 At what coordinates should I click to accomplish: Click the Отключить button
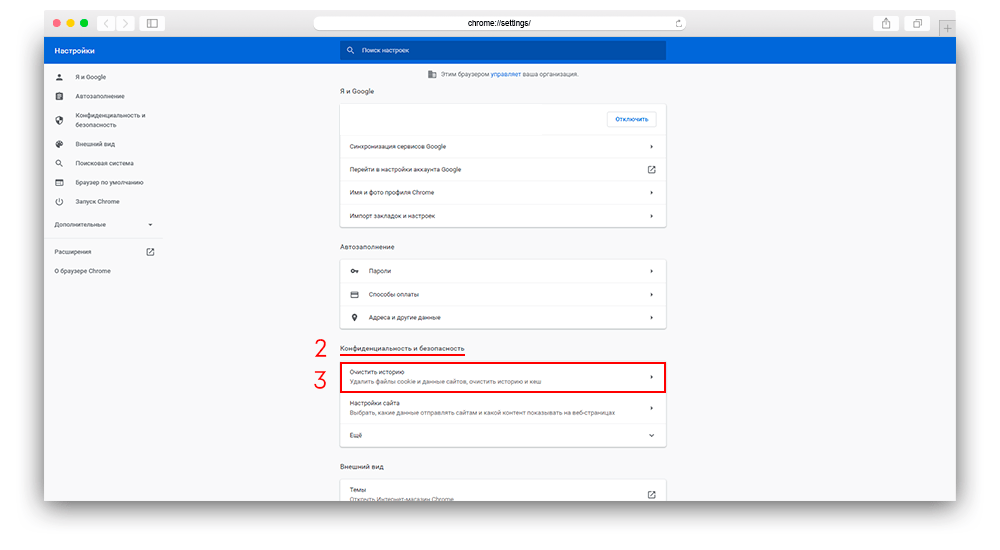click(631, 119)
